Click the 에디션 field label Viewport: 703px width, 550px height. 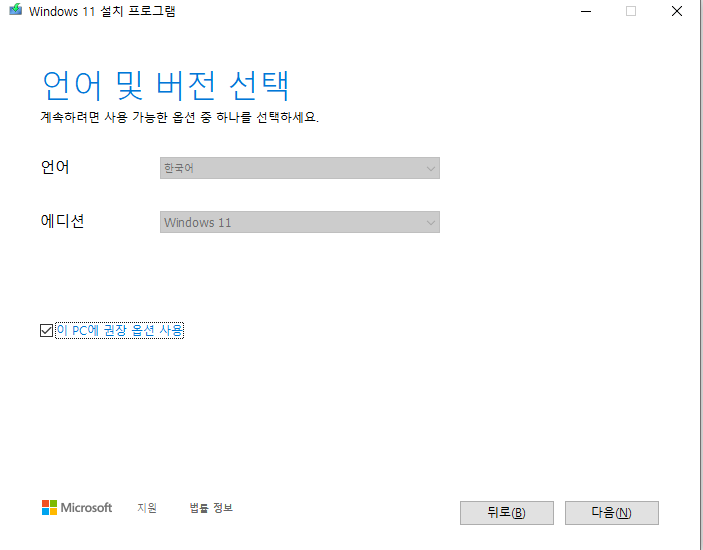point(62,221)
